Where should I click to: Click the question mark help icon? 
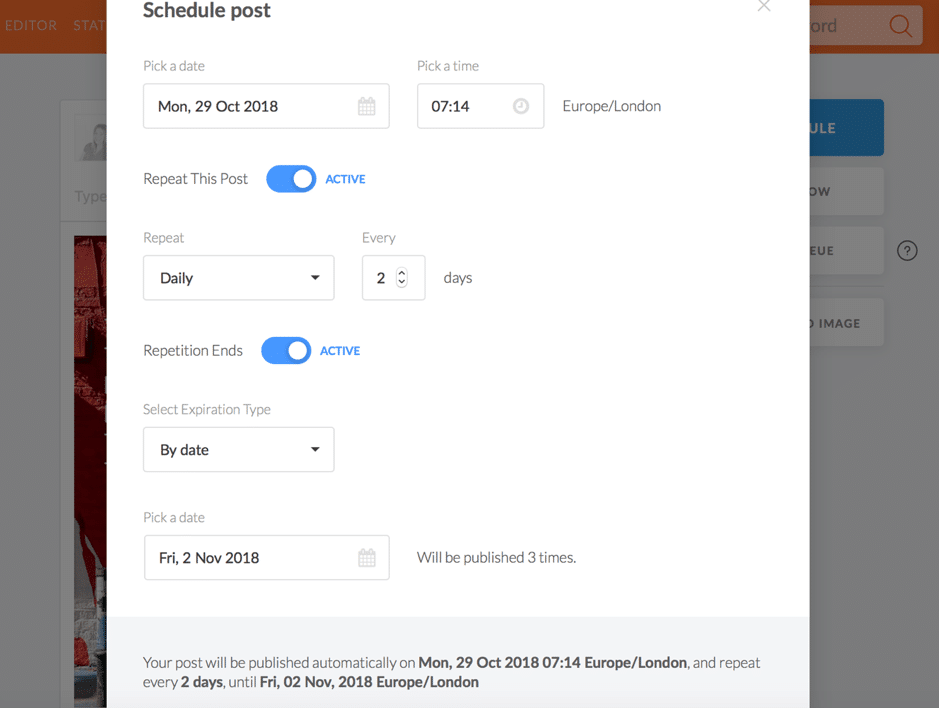click(907, 250)
